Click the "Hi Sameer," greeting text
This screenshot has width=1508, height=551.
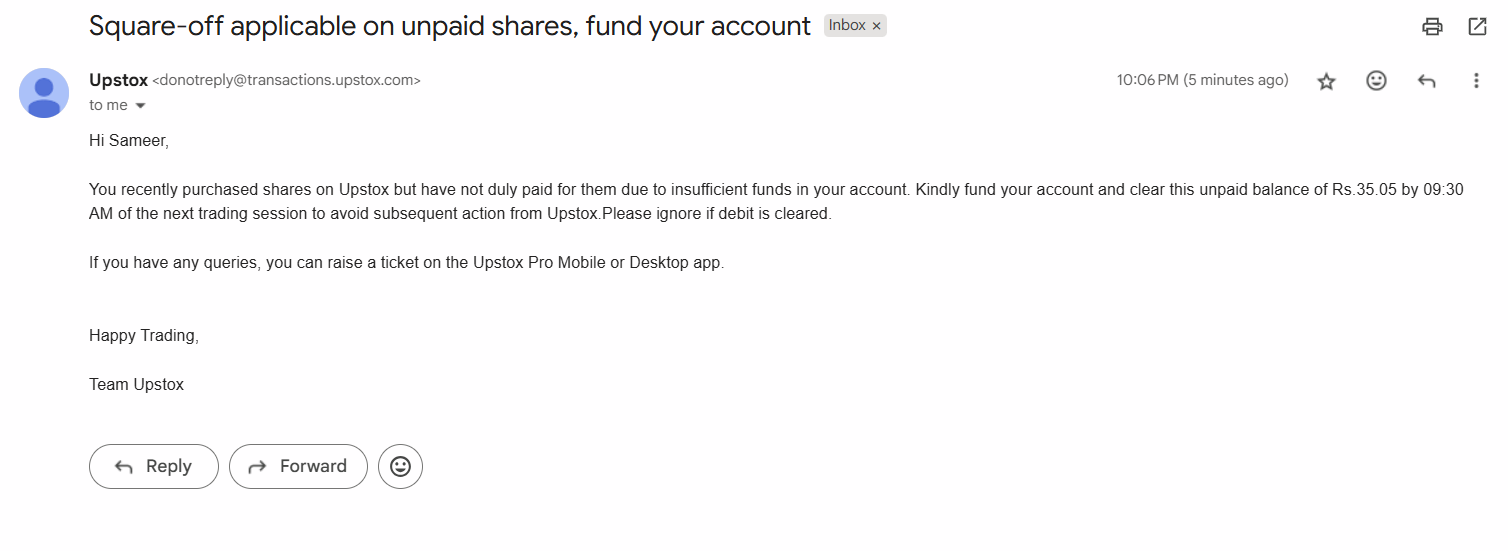click(x=129, y=141)
